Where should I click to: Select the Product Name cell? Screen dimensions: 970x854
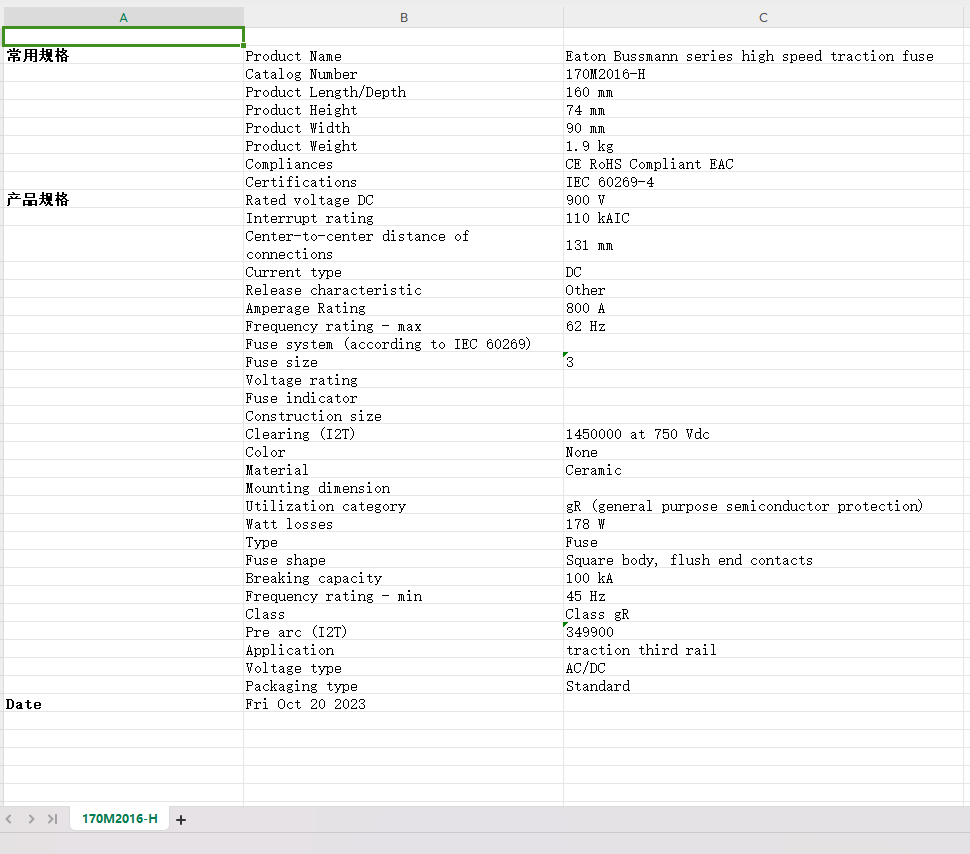(403, 56)
